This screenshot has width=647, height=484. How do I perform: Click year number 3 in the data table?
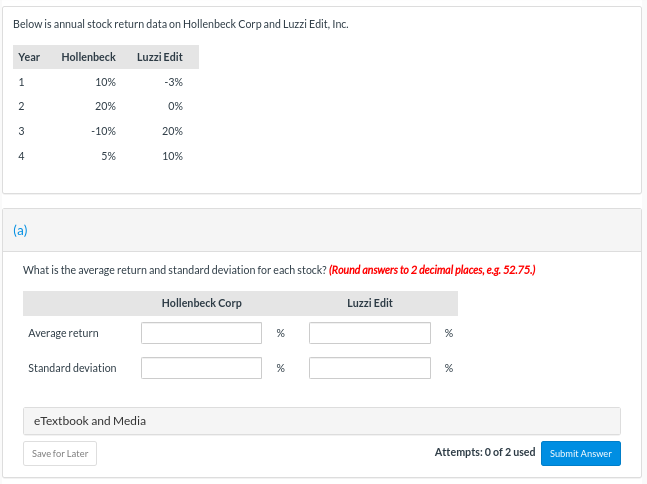point(21,131)
